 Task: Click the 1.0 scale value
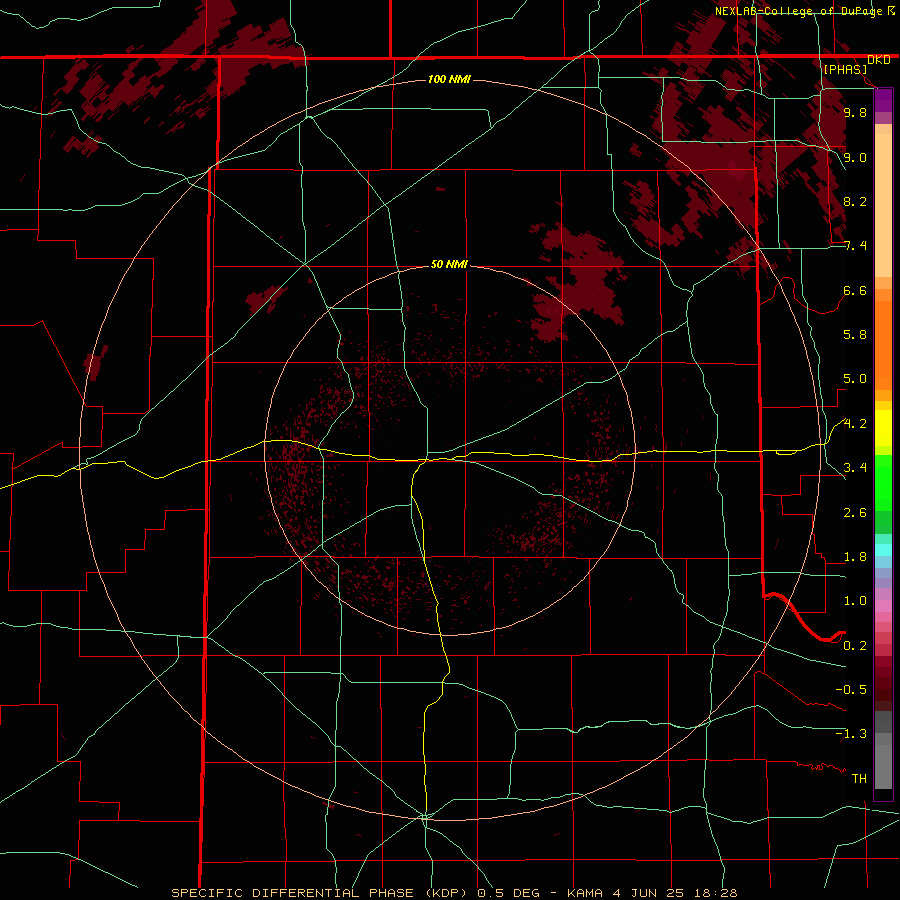(855, 601)
